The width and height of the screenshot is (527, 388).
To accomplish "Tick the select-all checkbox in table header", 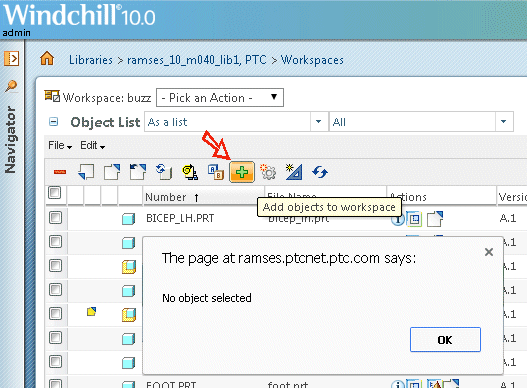I will (x=54, y=193).
